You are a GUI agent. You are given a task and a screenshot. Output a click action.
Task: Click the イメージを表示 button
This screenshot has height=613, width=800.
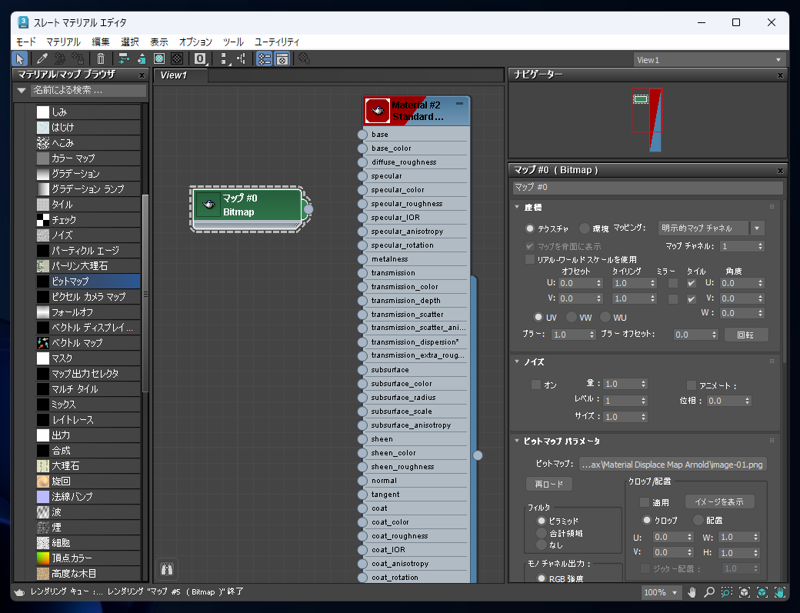click(719, 502)
